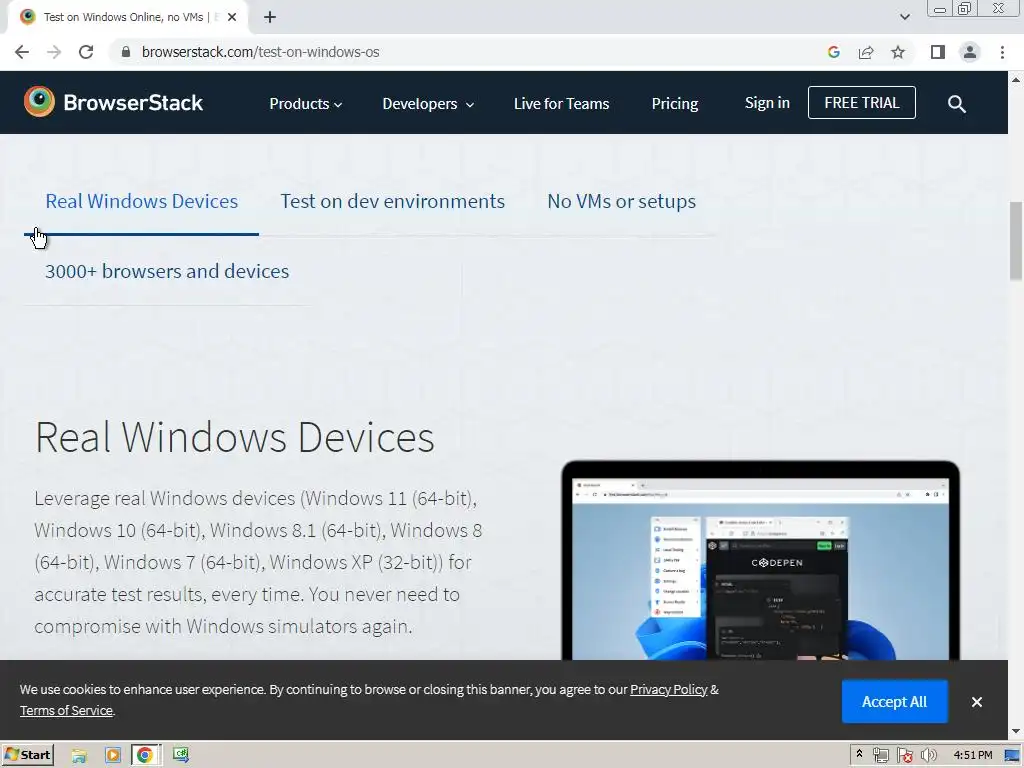
Task: Open the tab search chevron in Chrome
Action: click(x=904, y=18)
